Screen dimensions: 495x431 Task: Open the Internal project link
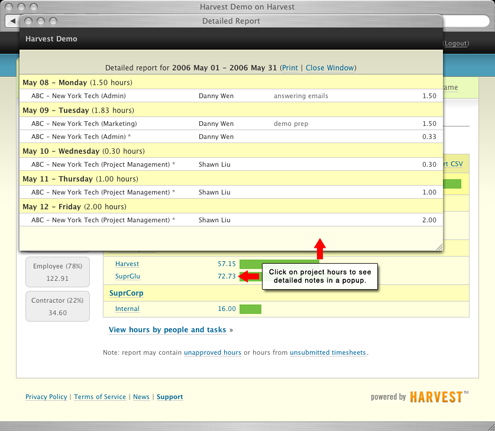[127, 309]
